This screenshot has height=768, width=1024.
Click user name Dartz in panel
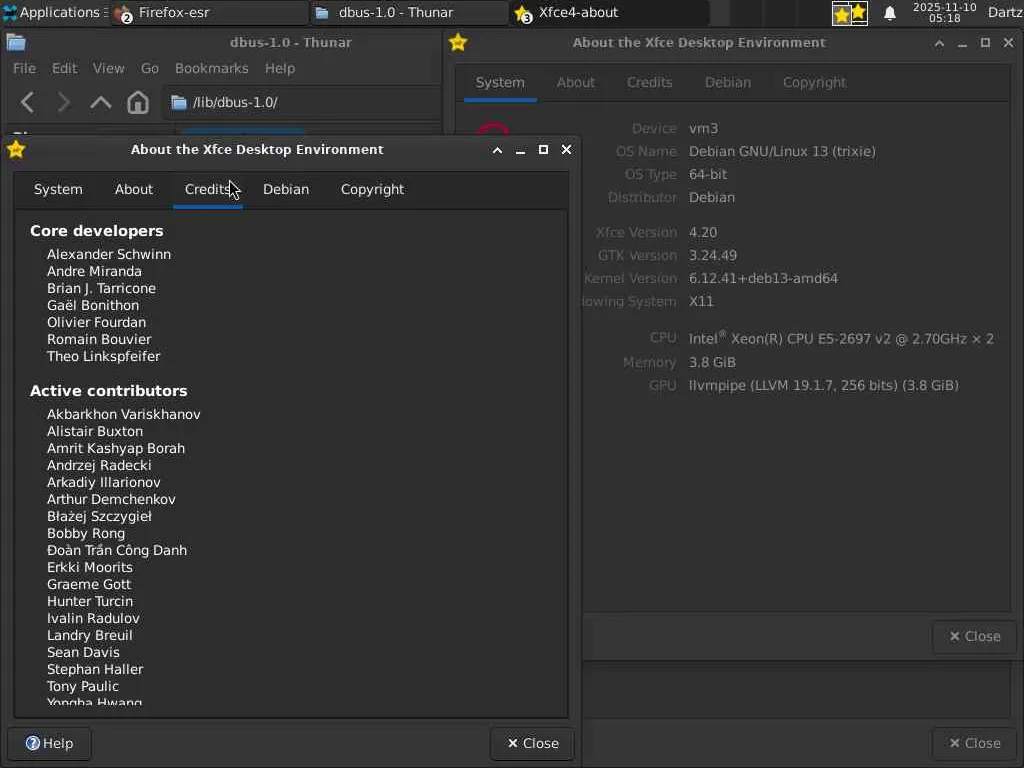click(x=1005, y=12)
